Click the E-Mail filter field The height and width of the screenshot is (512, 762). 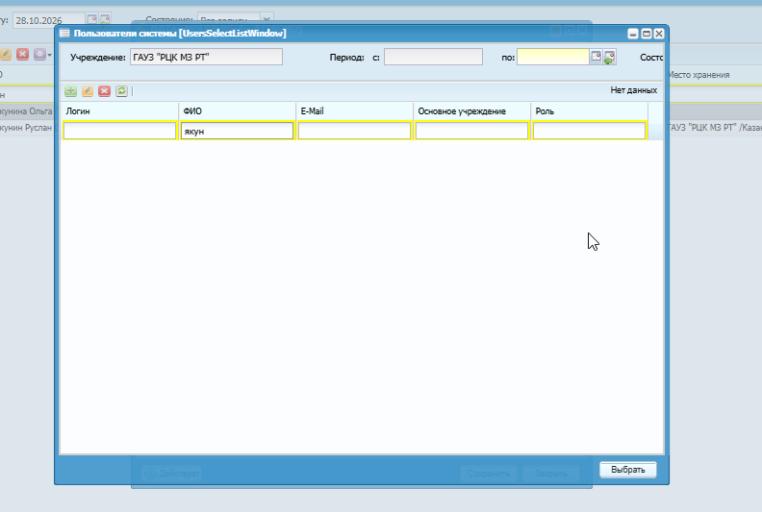pyautogui.click(x=354, y=131)
